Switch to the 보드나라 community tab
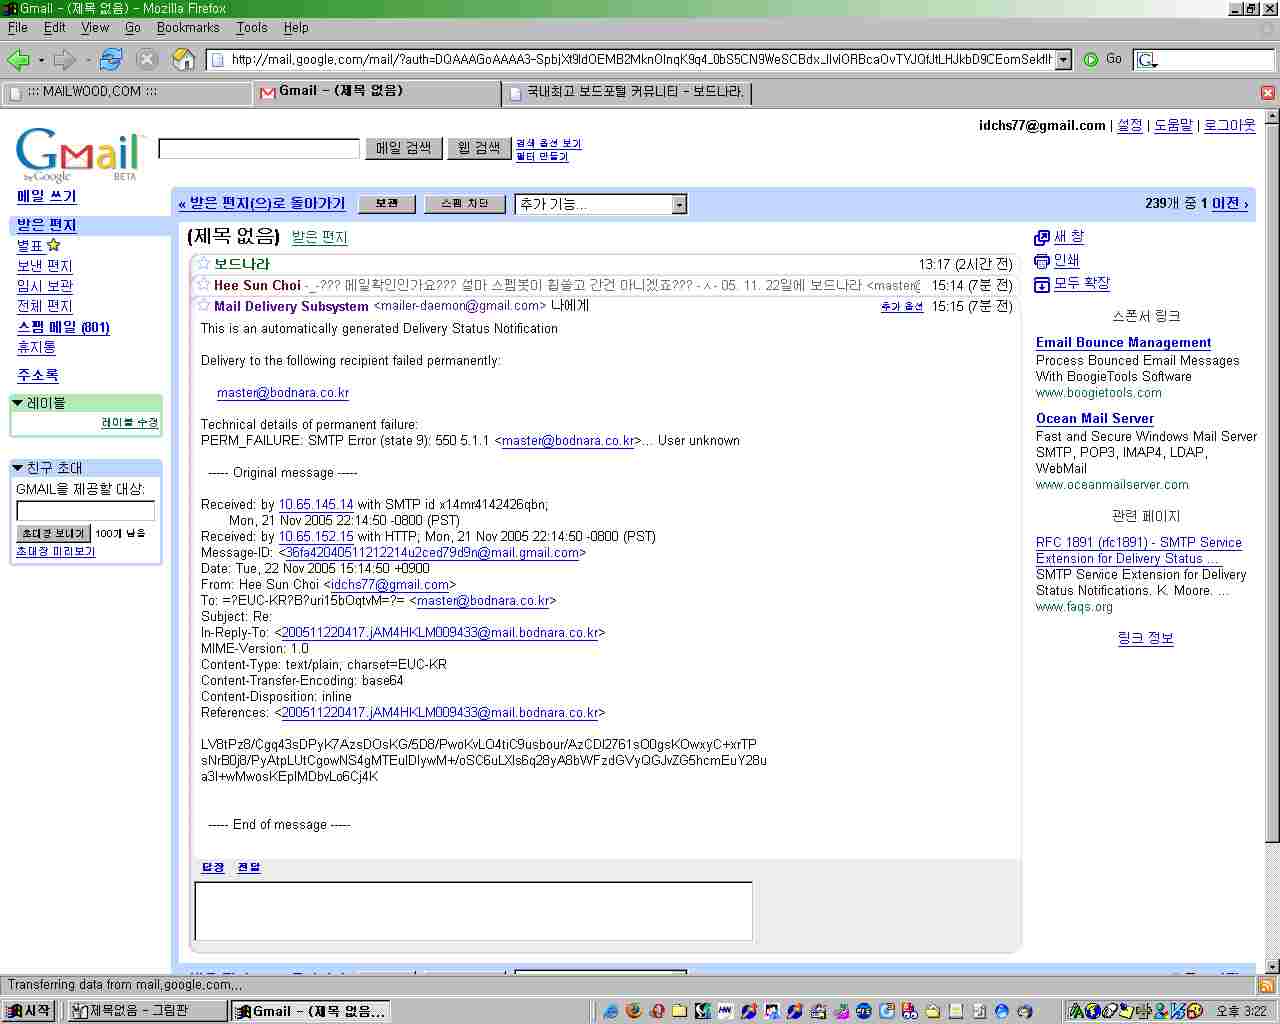1280x1024 pixels. [x=627, y=92]
